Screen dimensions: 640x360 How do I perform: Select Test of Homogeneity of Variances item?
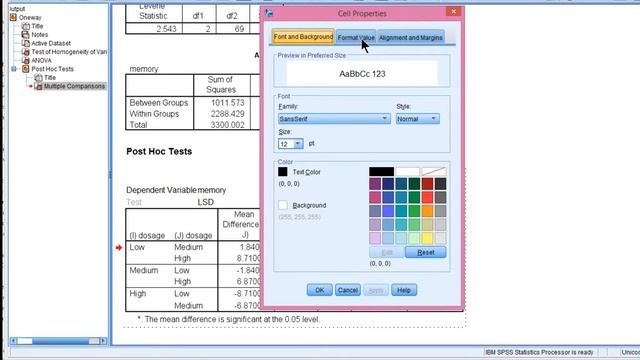click(69, 52)
